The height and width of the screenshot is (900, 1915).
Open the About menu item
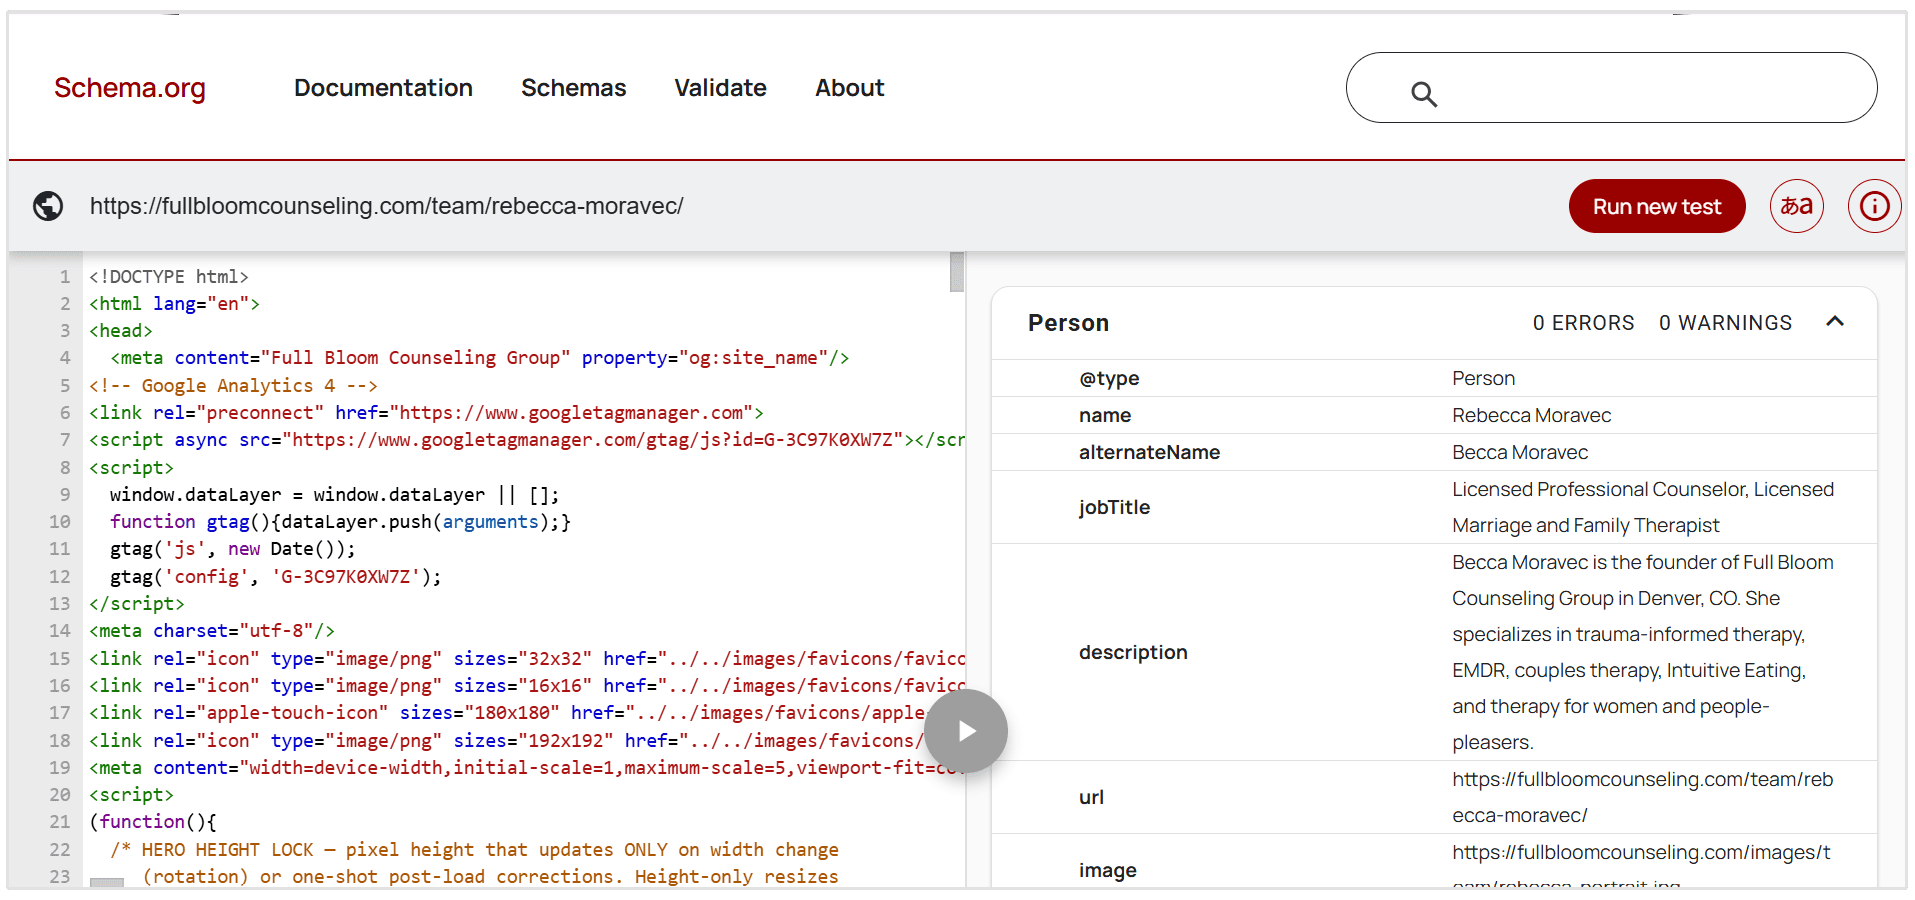(x=849, y=88)
